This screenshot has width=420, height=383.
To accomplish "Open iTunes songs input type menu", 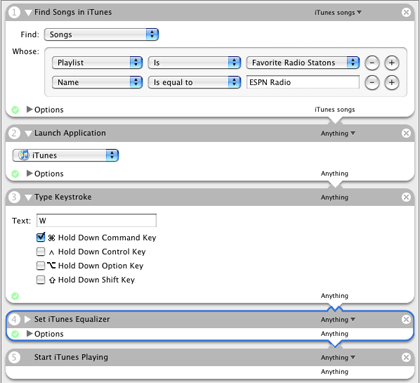I will coord(338,13).
